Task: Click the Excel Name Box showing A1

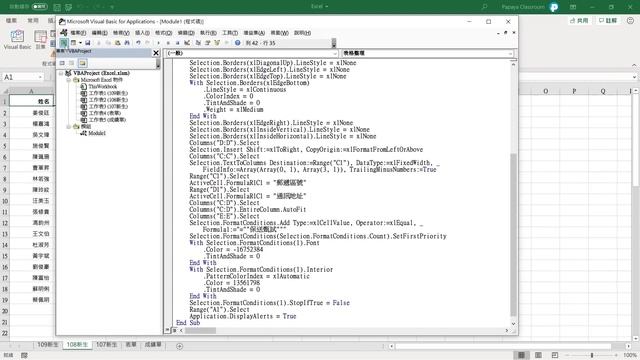Action: tap(22, 77)
